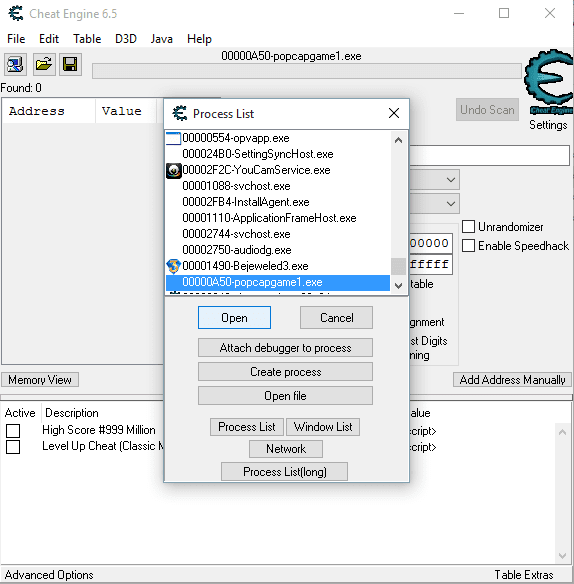Select 000024B0-SettingSyncHost.exe process
Screen dimensions: 574x584
click(x=278, y=154)
